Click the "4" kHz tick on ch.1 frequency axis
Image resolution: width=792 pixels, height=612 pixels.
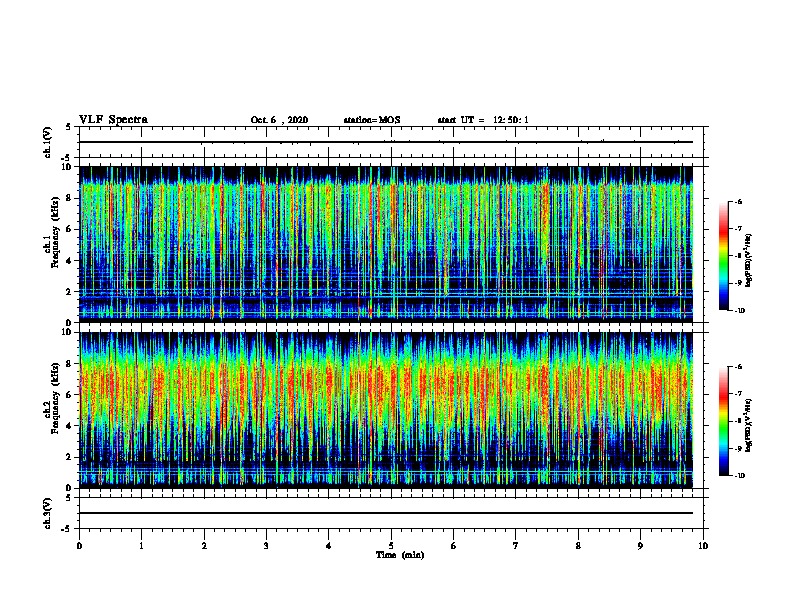pos(69,261)
